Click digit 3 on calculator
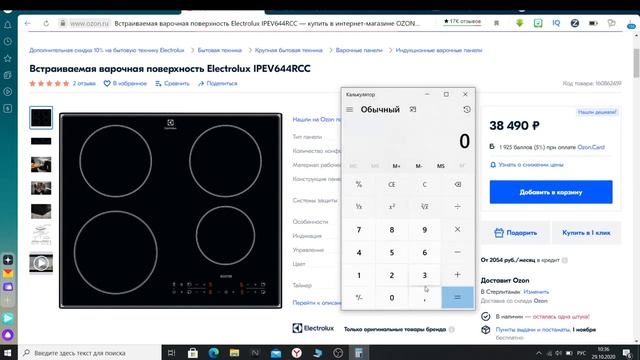This screenshot has height=360, width=640. (x=424, y=275)
